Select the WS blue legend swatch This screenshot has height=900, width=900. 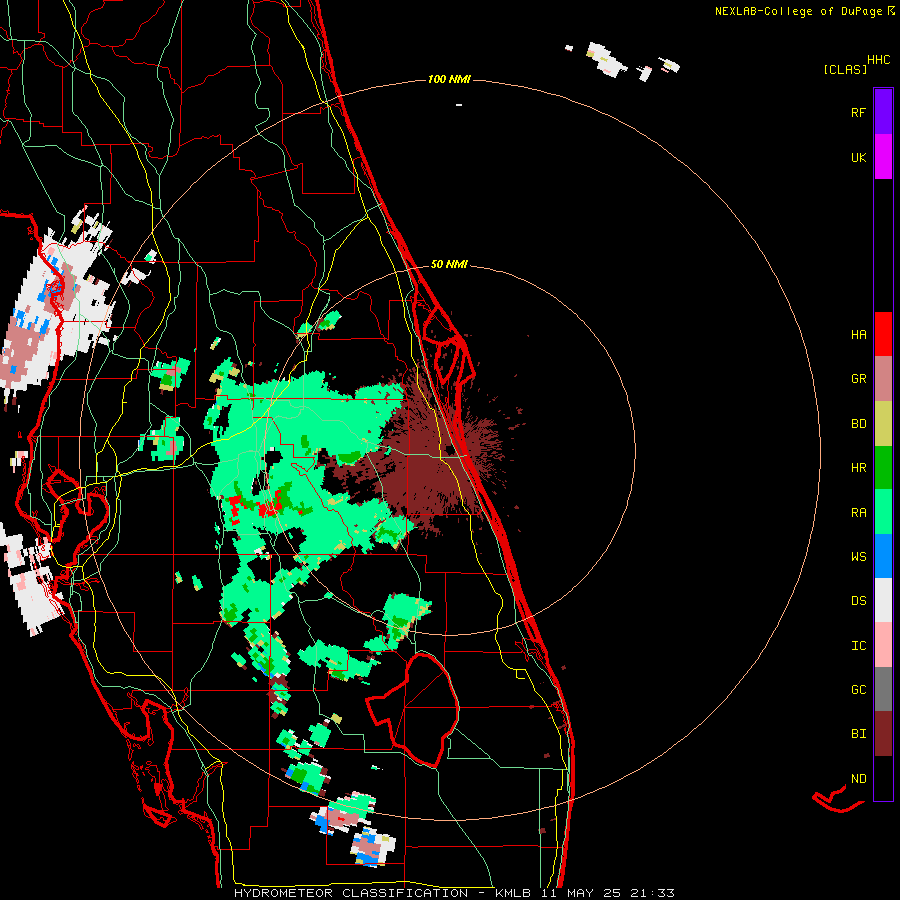tap(883, 556)
